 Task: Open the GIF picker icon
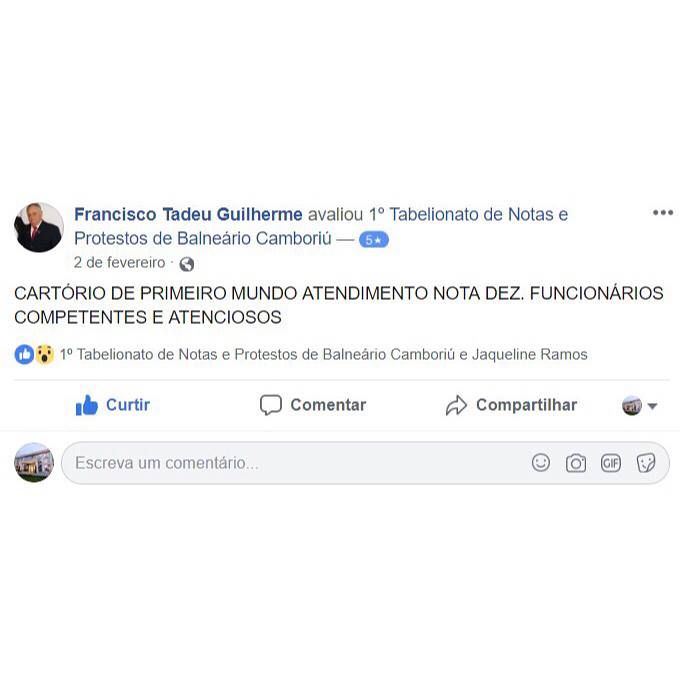tap(611, 463)
